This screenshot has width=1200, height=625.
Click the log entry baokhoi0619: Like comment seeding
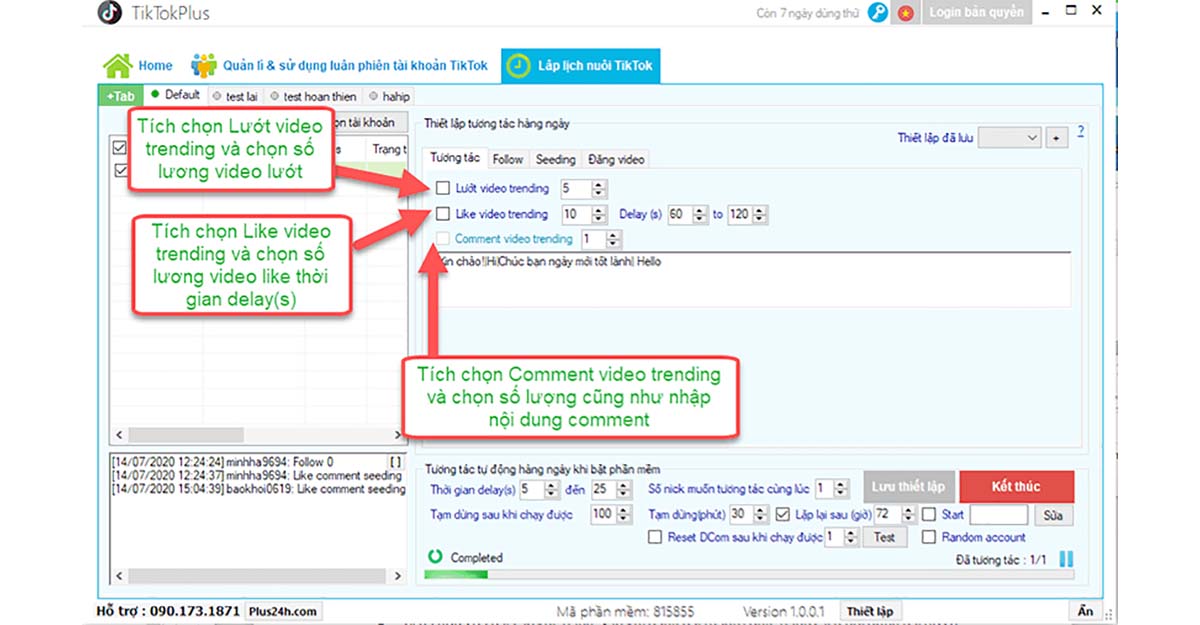(x=258, y=490)
